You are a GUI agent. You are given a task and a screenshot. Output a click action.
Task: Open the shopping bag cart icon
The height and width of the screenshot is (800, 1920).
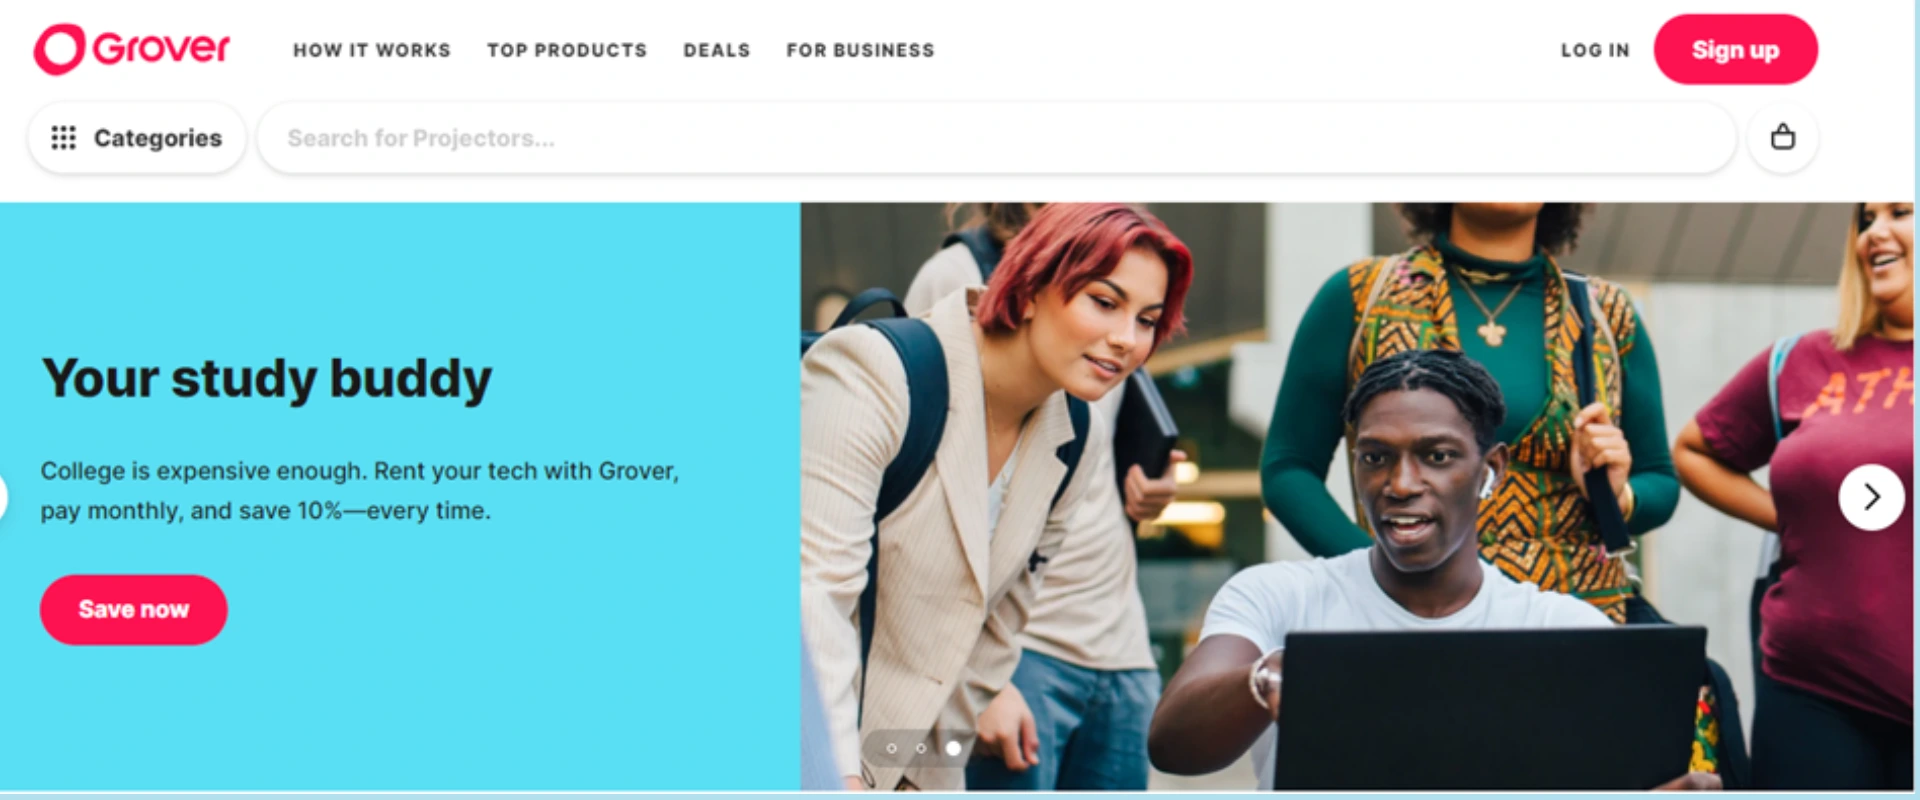pos(1782,137)
